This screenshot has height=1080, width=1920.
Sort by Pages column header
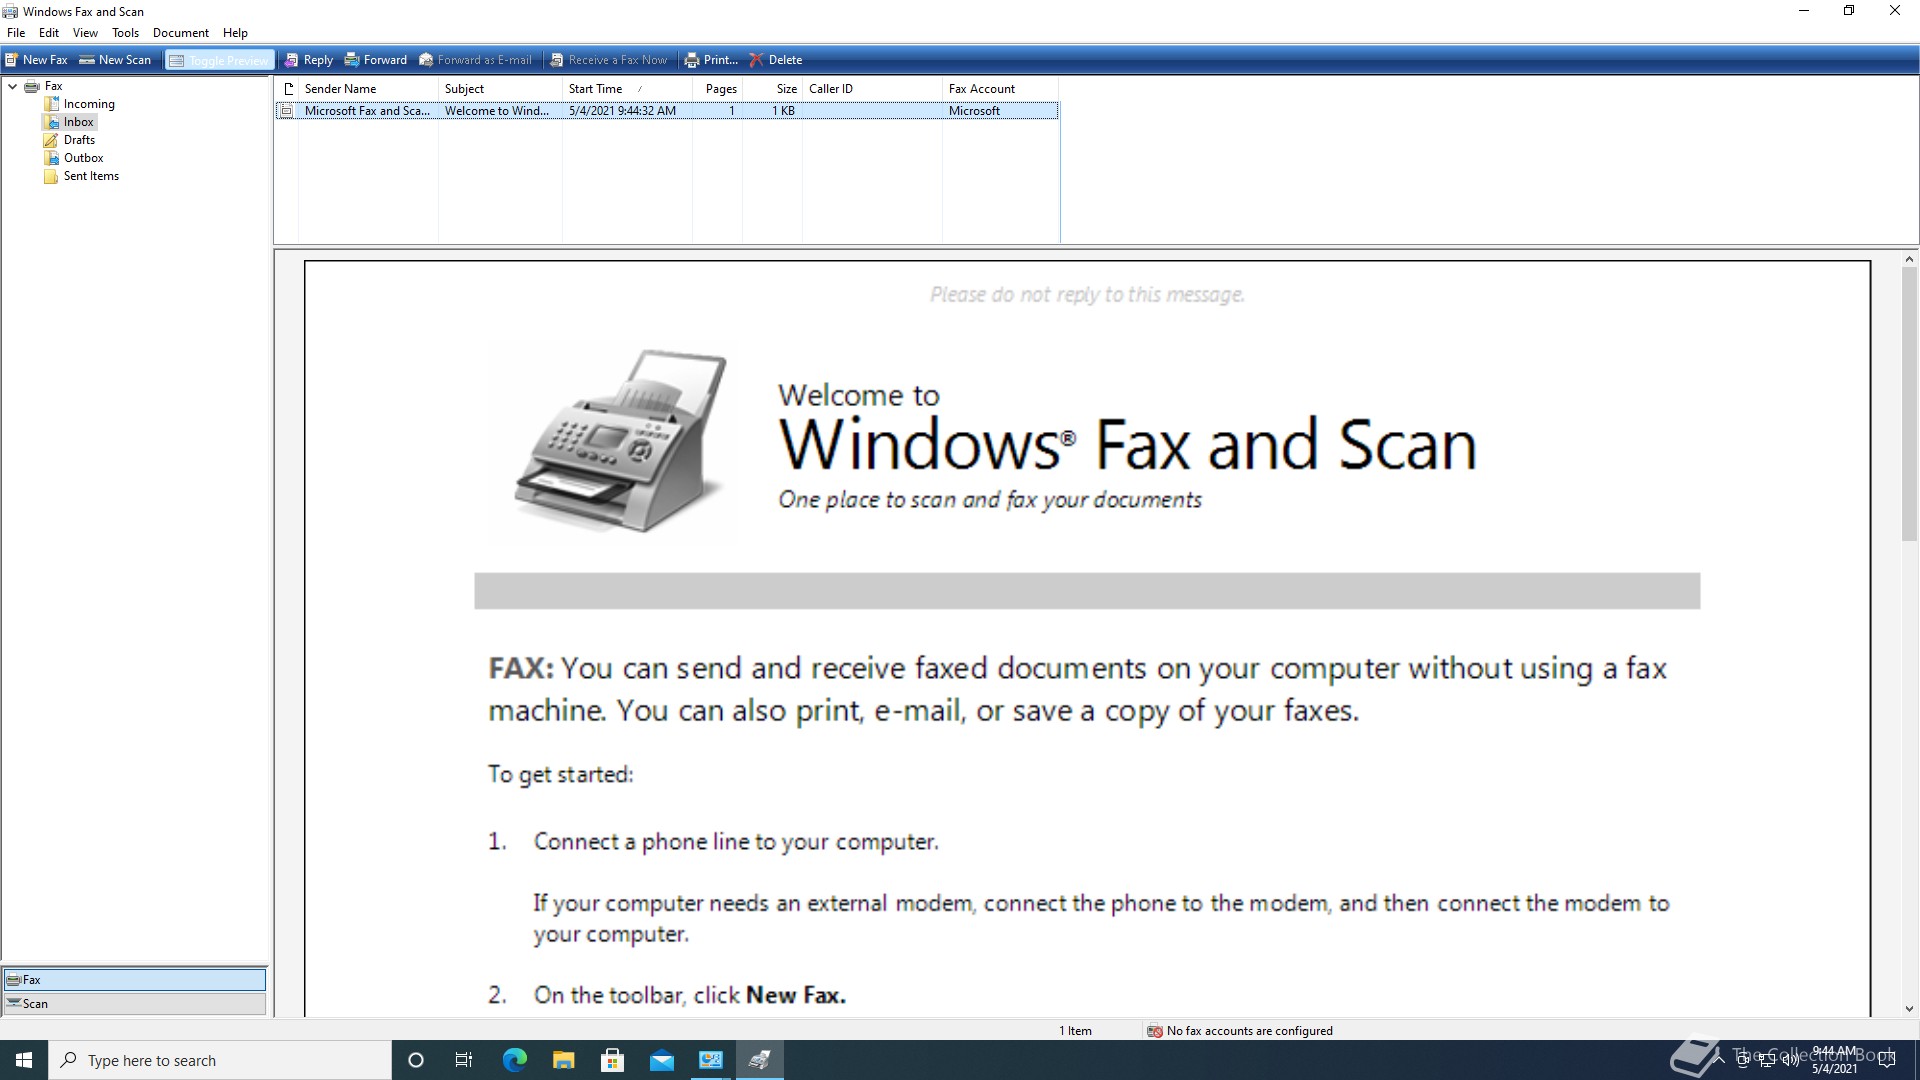(x=718, y=89)
